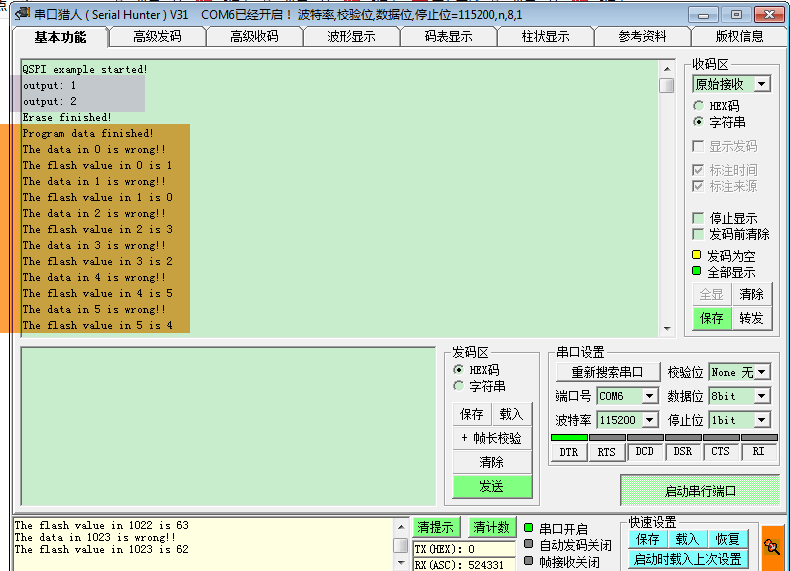790x571 pixels.
Task: Click the hint log scrollbar down arrow
Action: coord(401,562)
